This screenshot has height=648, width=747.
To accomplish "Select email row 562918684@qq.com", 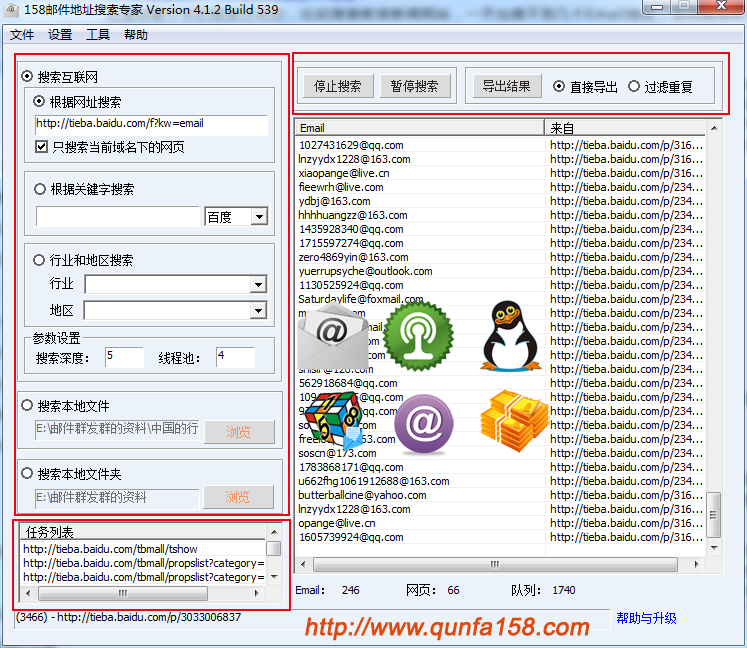I will click(x=420, y=383).
